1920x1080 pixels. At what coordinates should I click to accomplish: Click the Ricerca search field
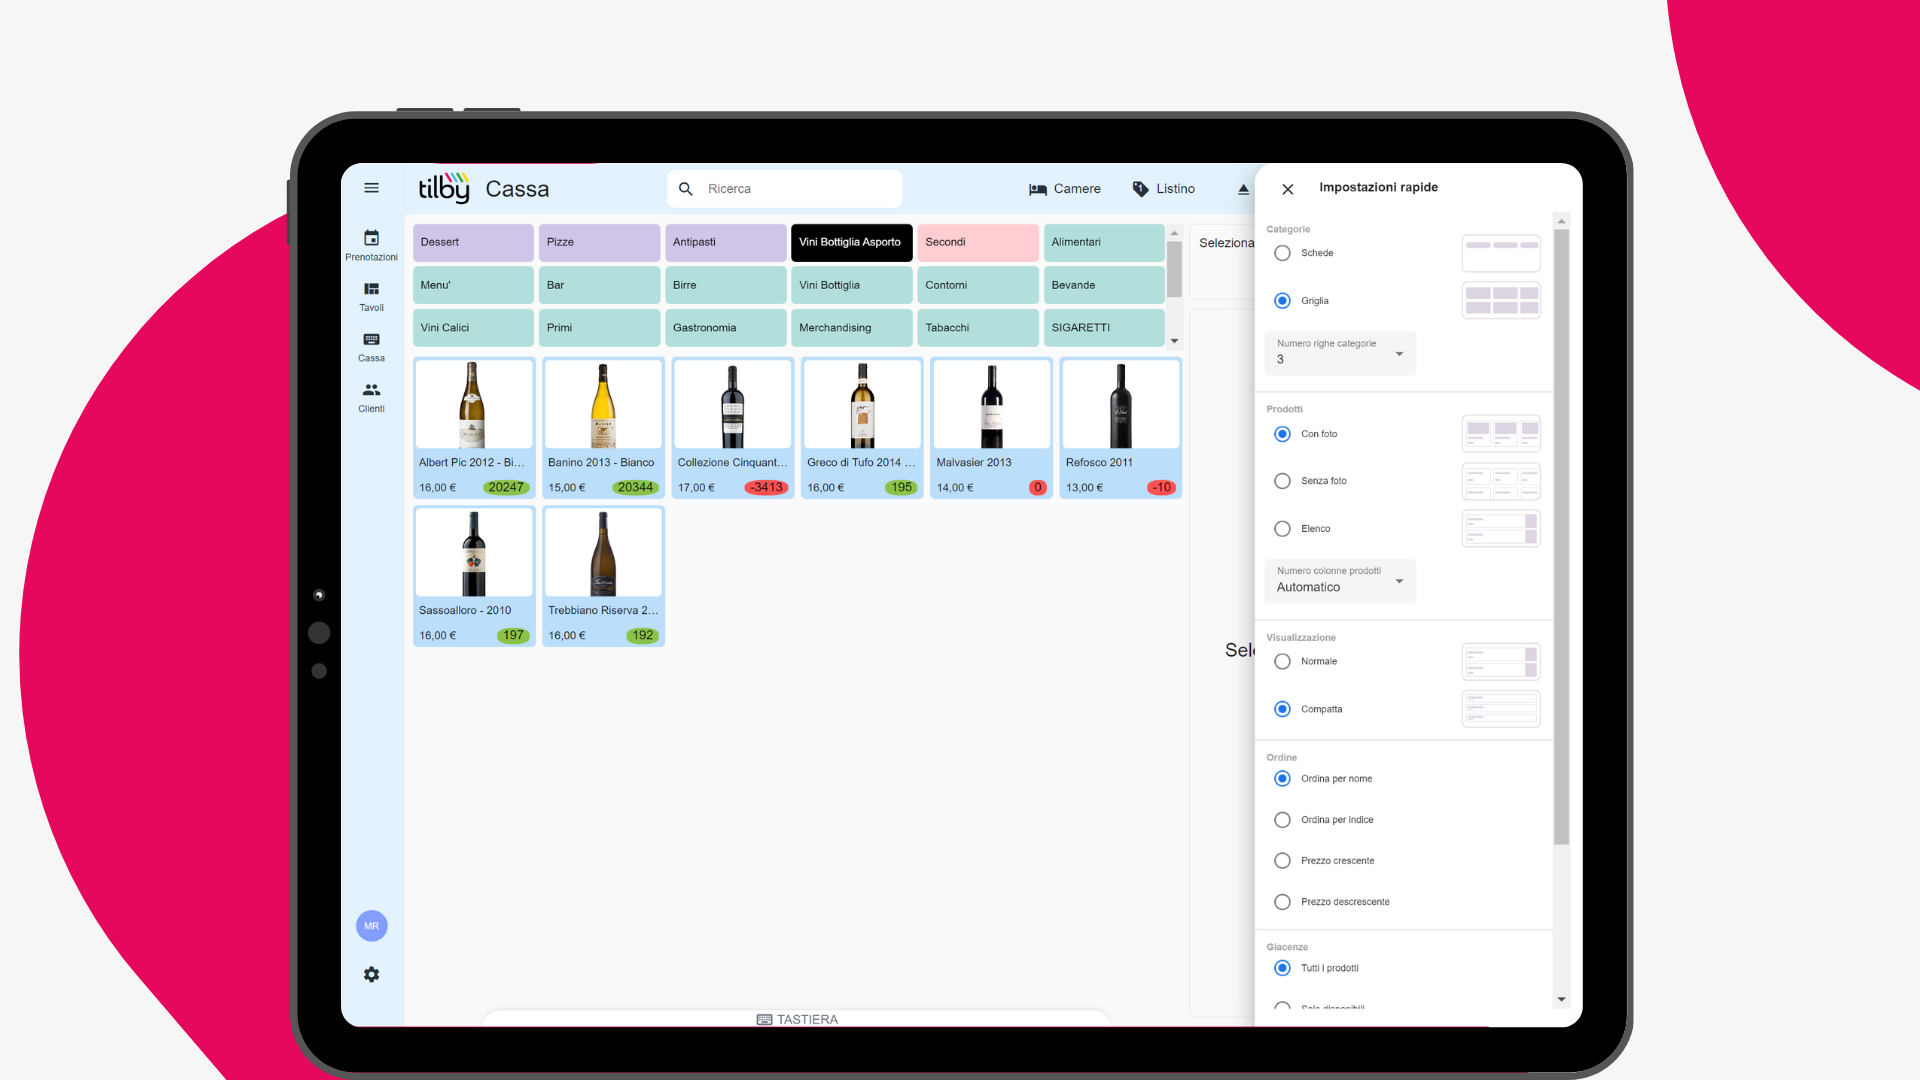click(x=785, y=189)
